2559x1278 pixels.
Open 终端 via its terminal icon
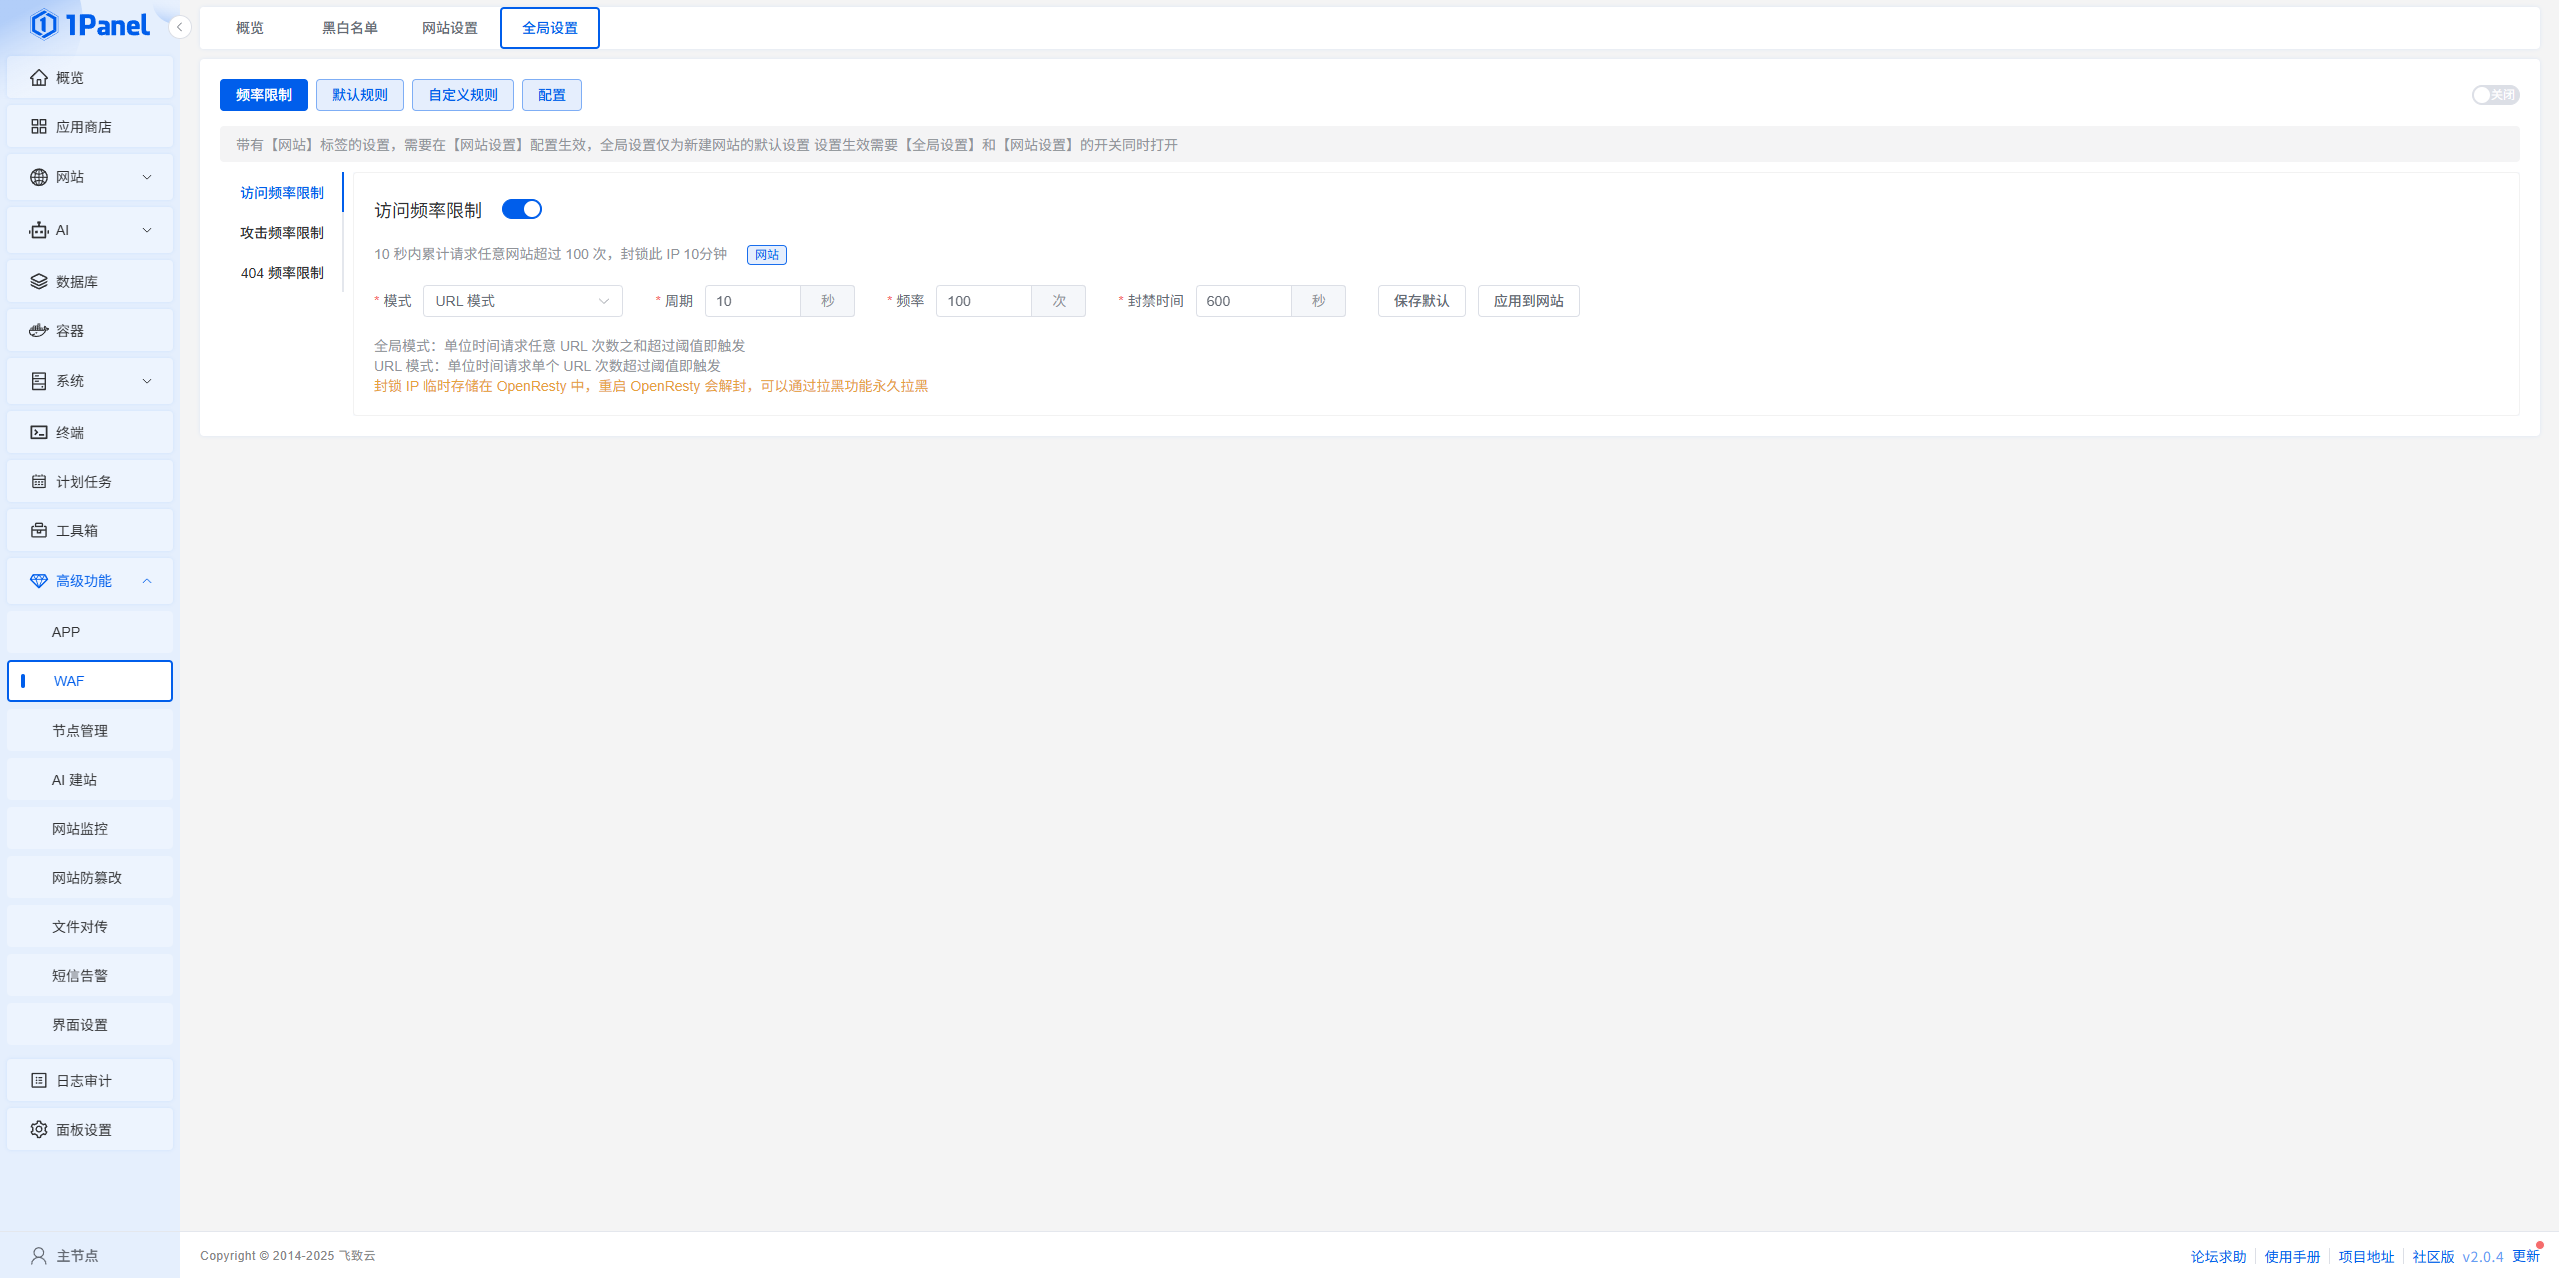[39, 433]
